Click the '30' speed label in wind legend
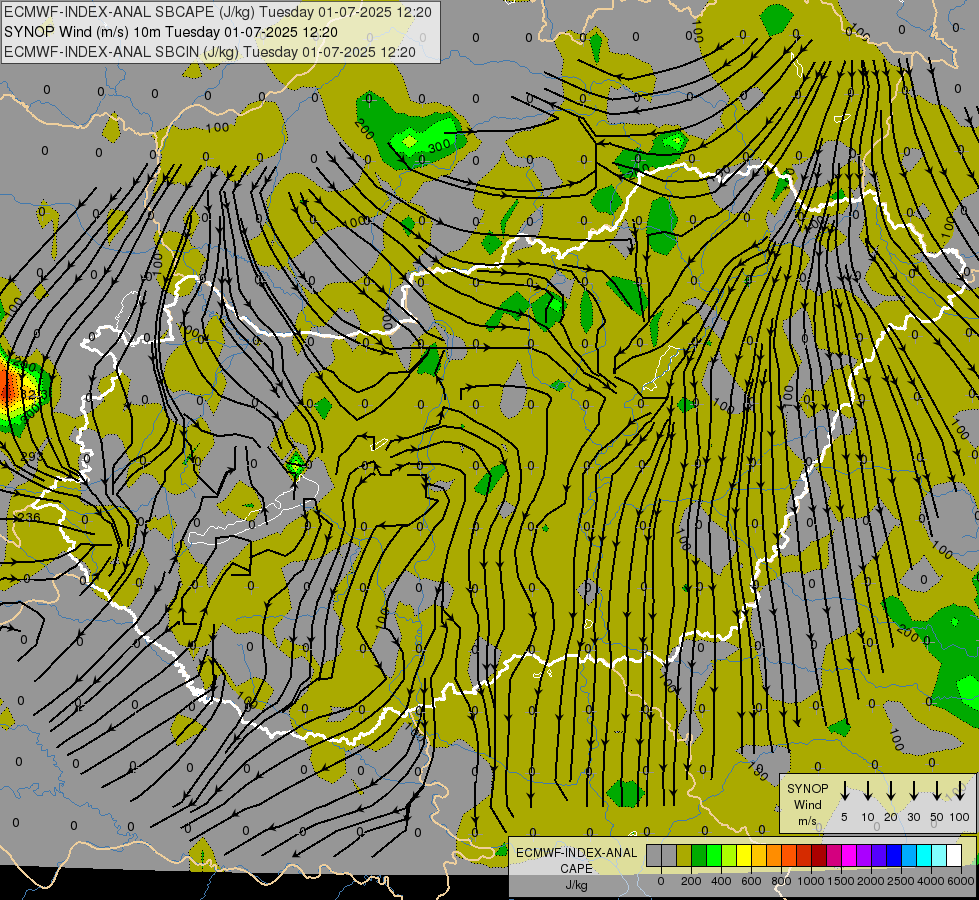979x900 pixels. click(913, 817)
